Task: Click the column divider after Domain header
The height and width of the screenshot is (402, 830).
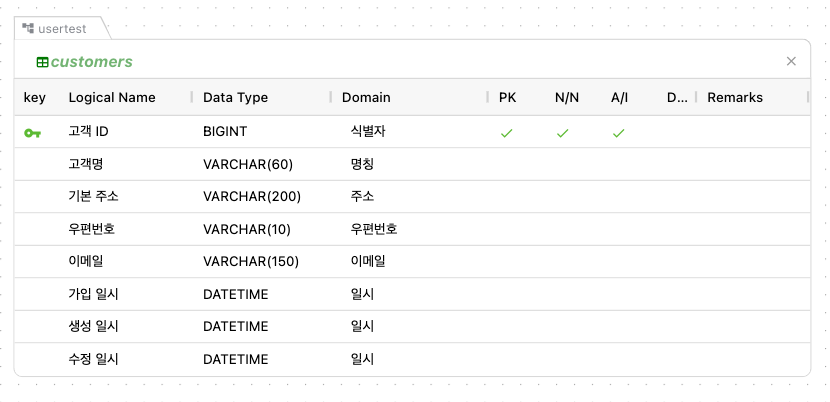Action: coord(488,97)
